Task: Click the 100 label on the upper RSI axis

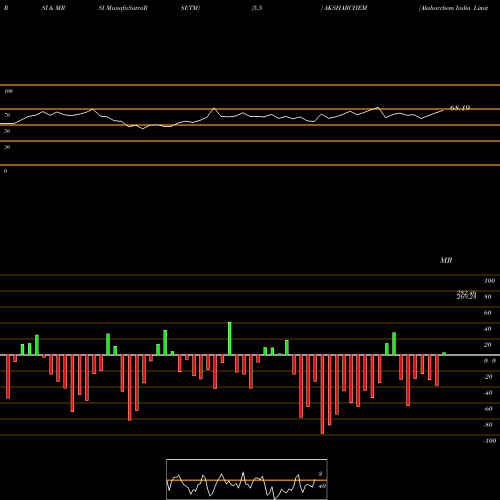Action: coord(9,91)
